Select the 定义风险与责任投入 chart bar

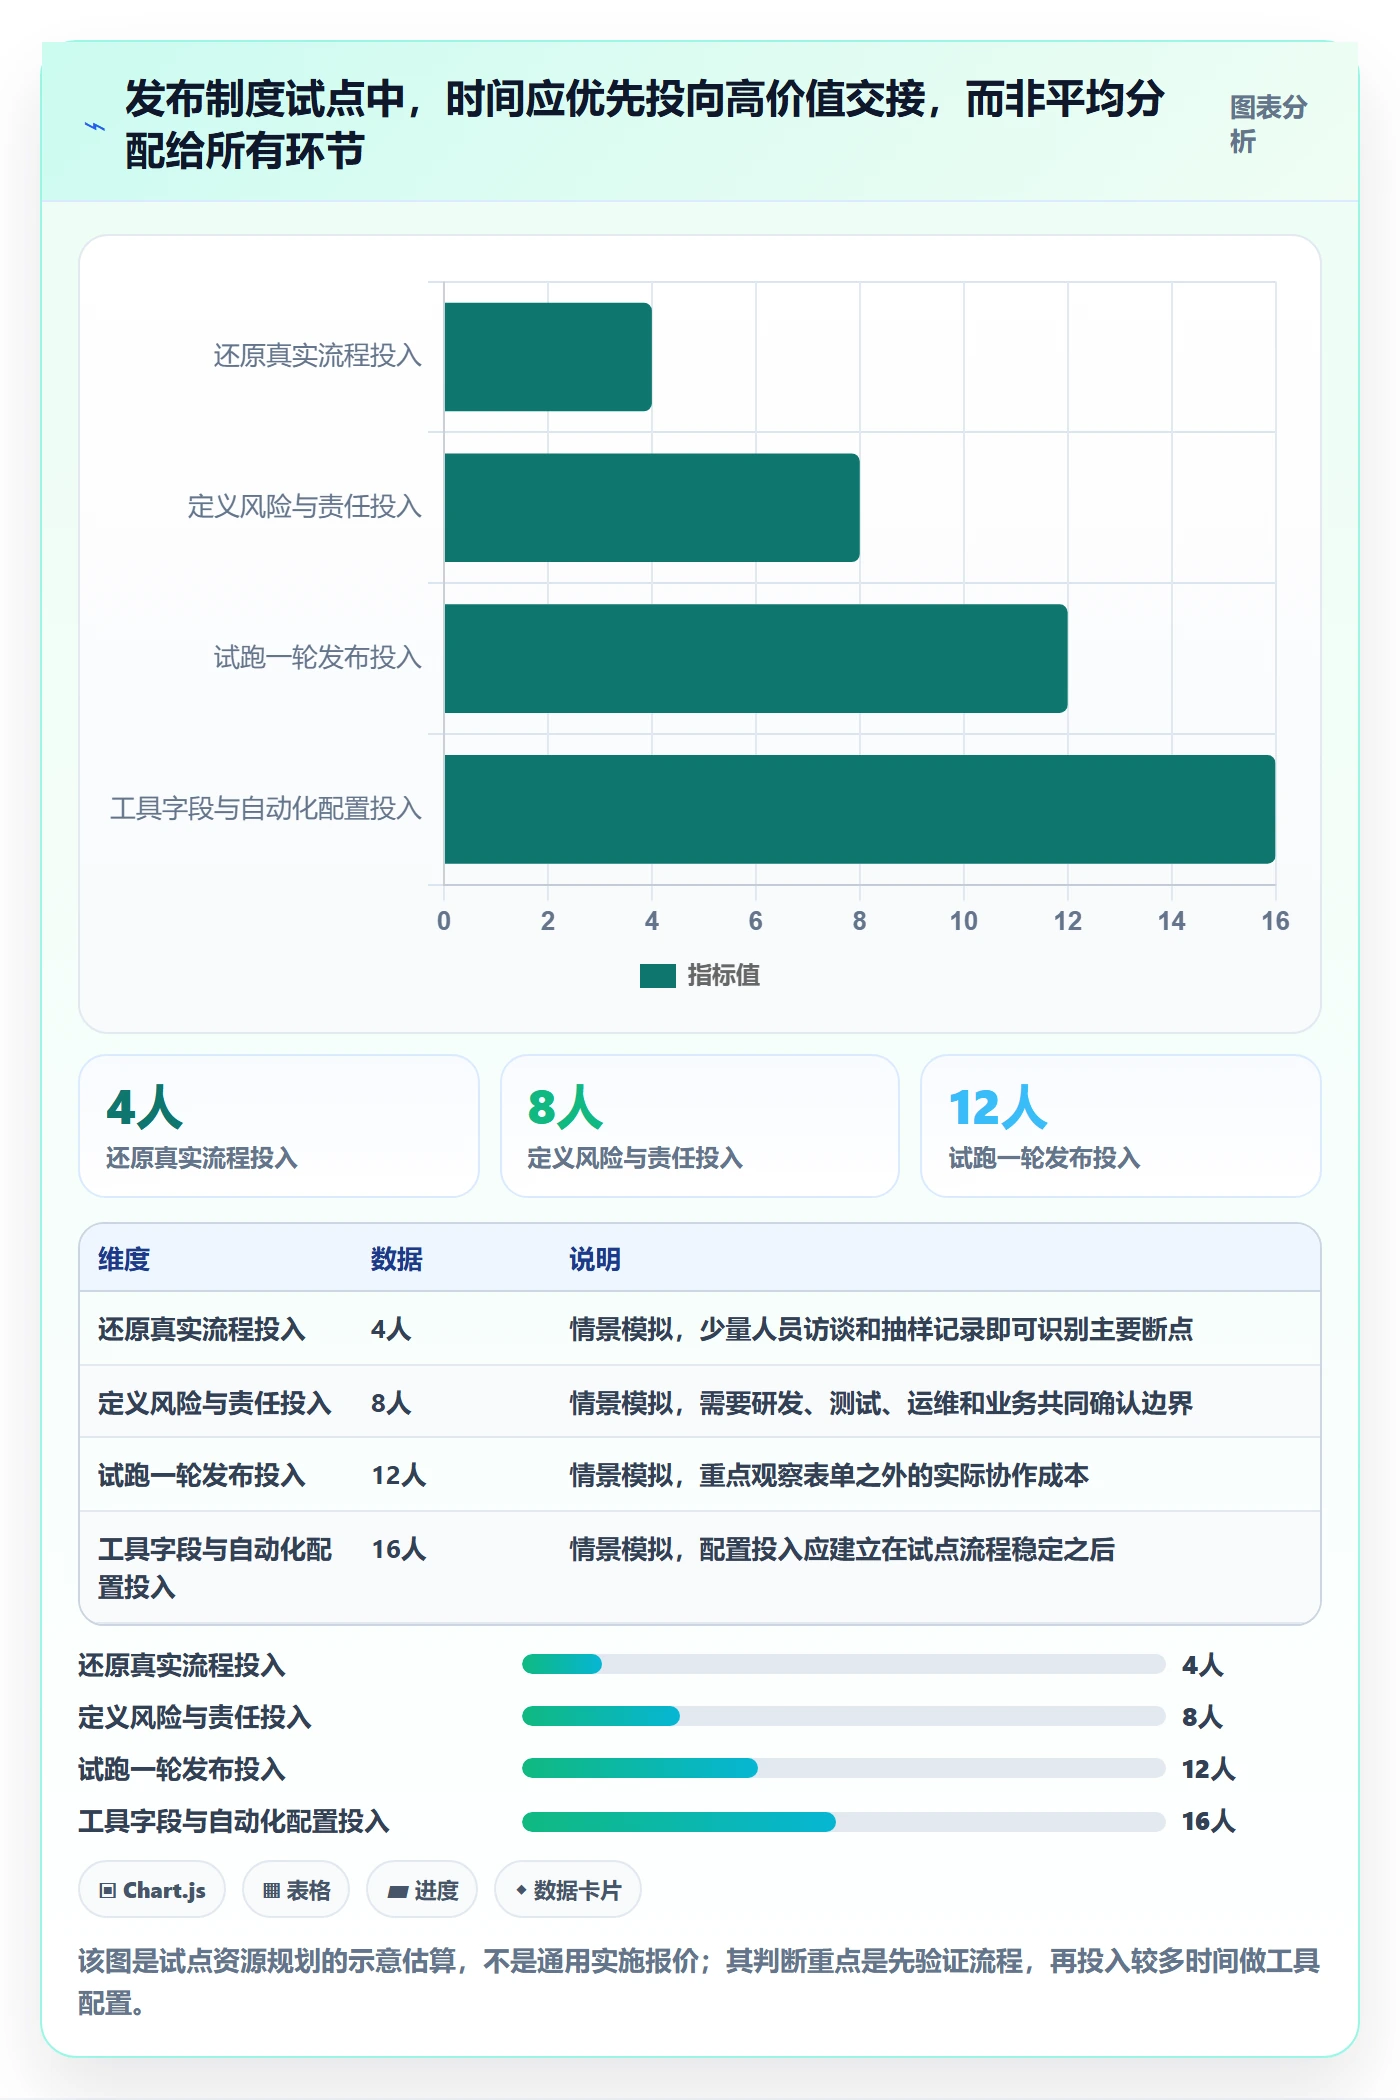click(652, 508)
